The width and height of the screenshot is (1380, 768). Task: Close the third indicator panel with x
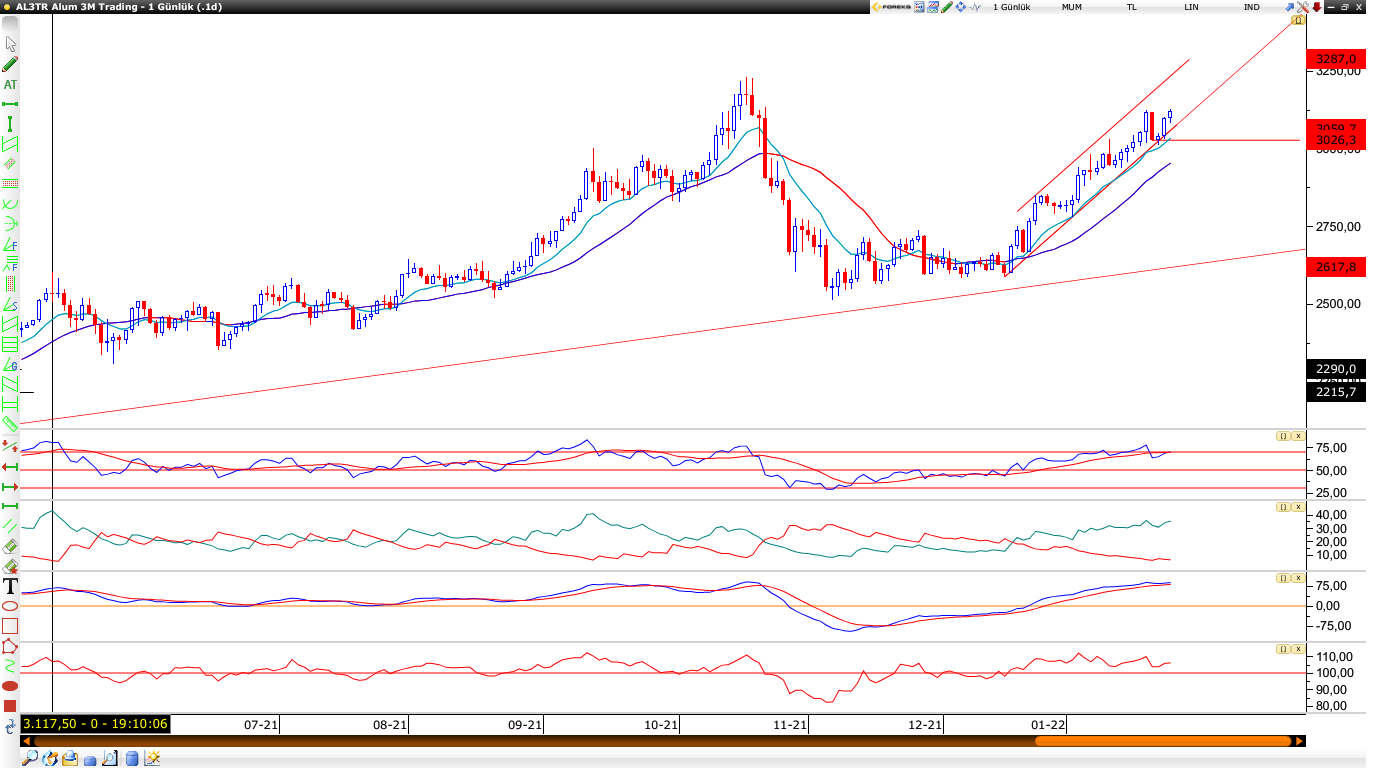1297,578
